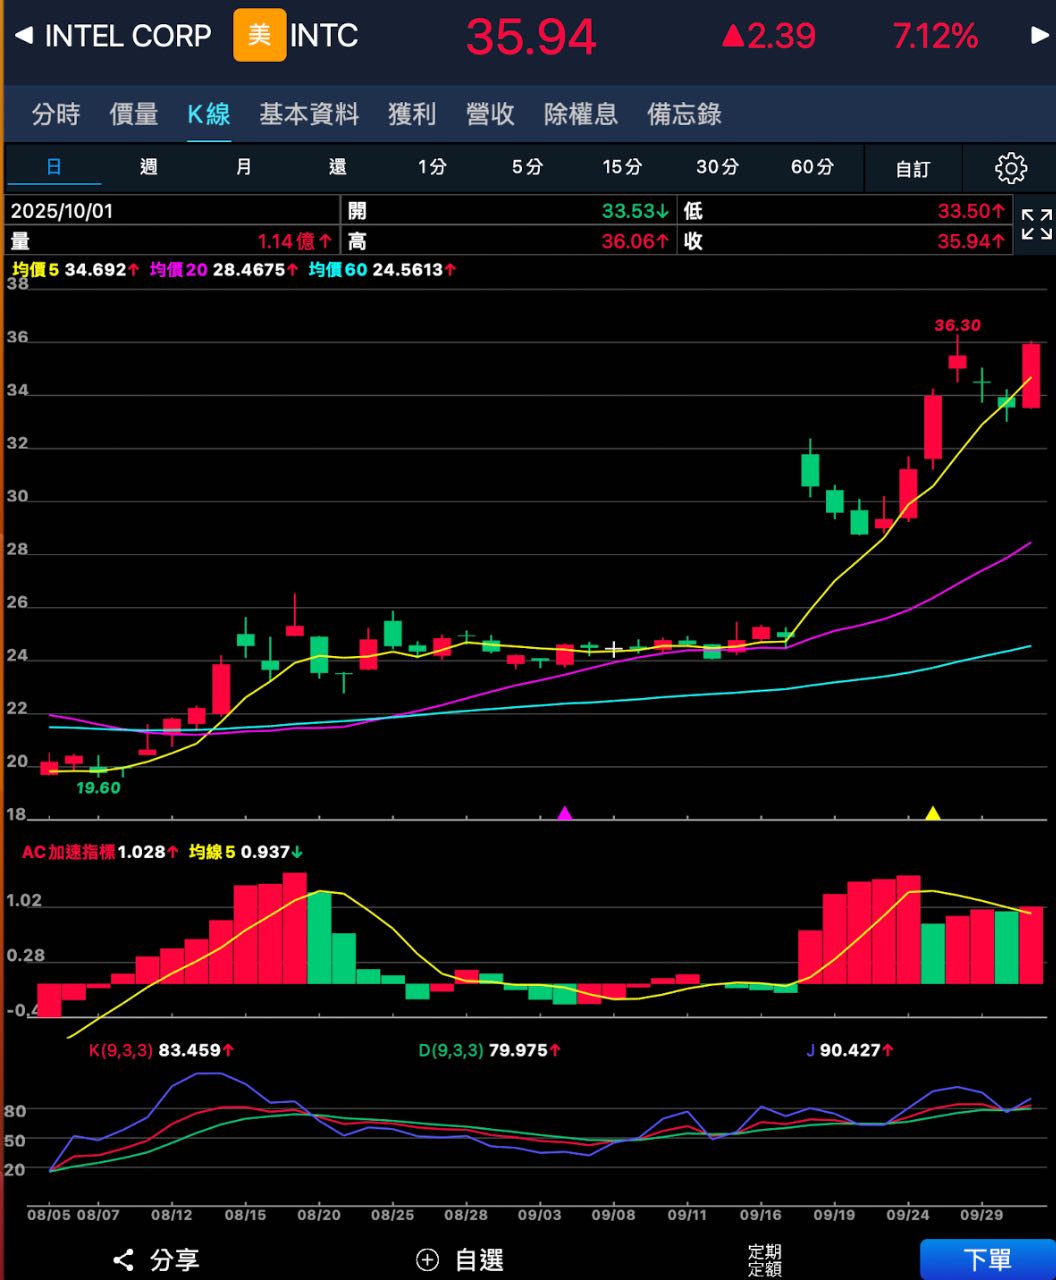Click the D(9,3,3) indicator label
The width and height of the screenshot is (1056, 1280).
click(451, 1050)
